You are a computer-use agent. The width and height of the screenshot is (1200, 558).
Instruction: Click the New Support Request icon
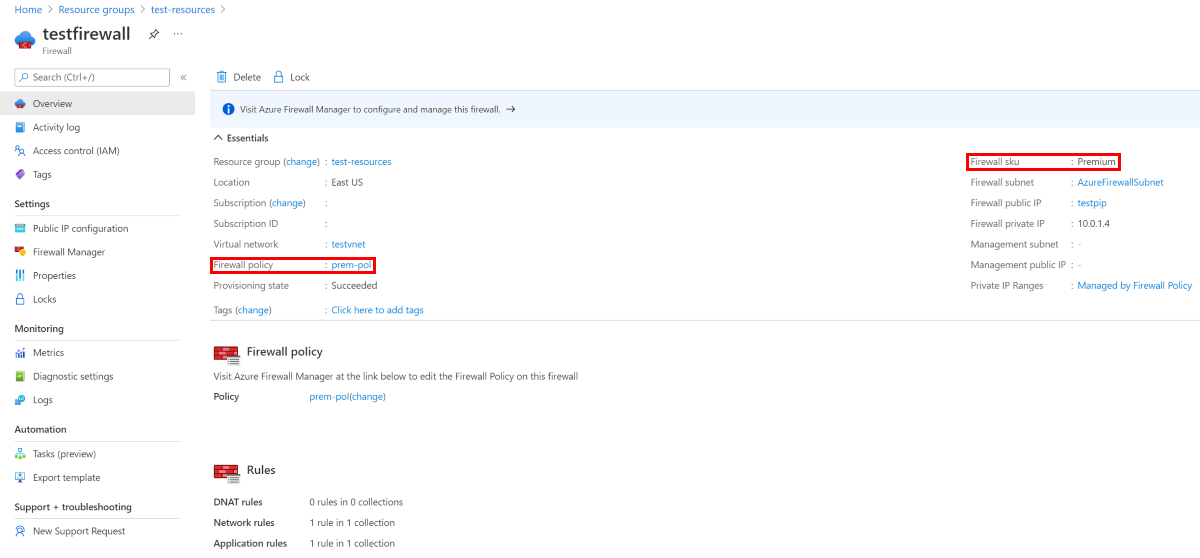[20, 531]
